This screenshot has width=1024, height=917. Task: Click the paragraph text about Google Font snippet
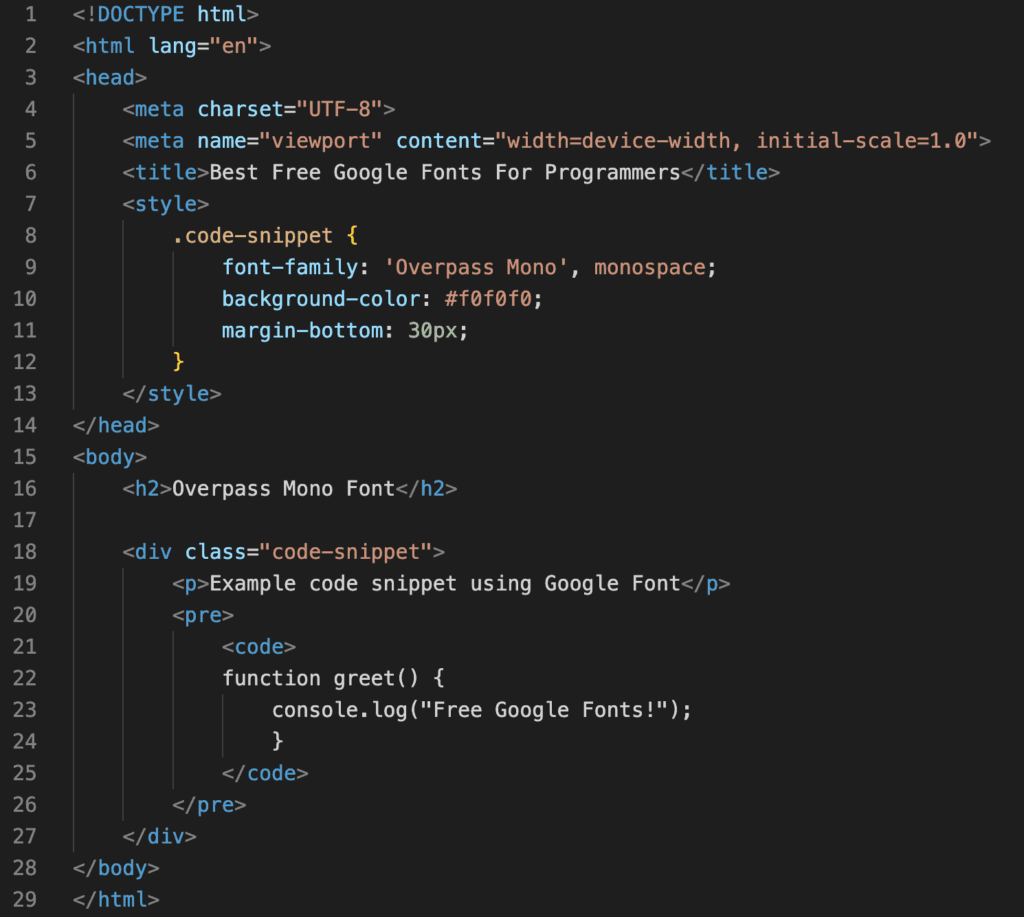tap(450, 583)
